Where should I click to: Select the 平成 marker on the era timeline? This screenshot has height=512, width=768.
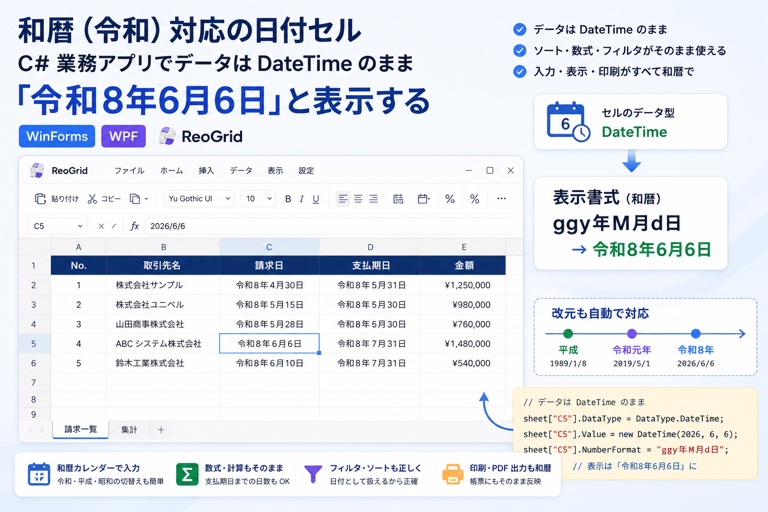point(568,334)
